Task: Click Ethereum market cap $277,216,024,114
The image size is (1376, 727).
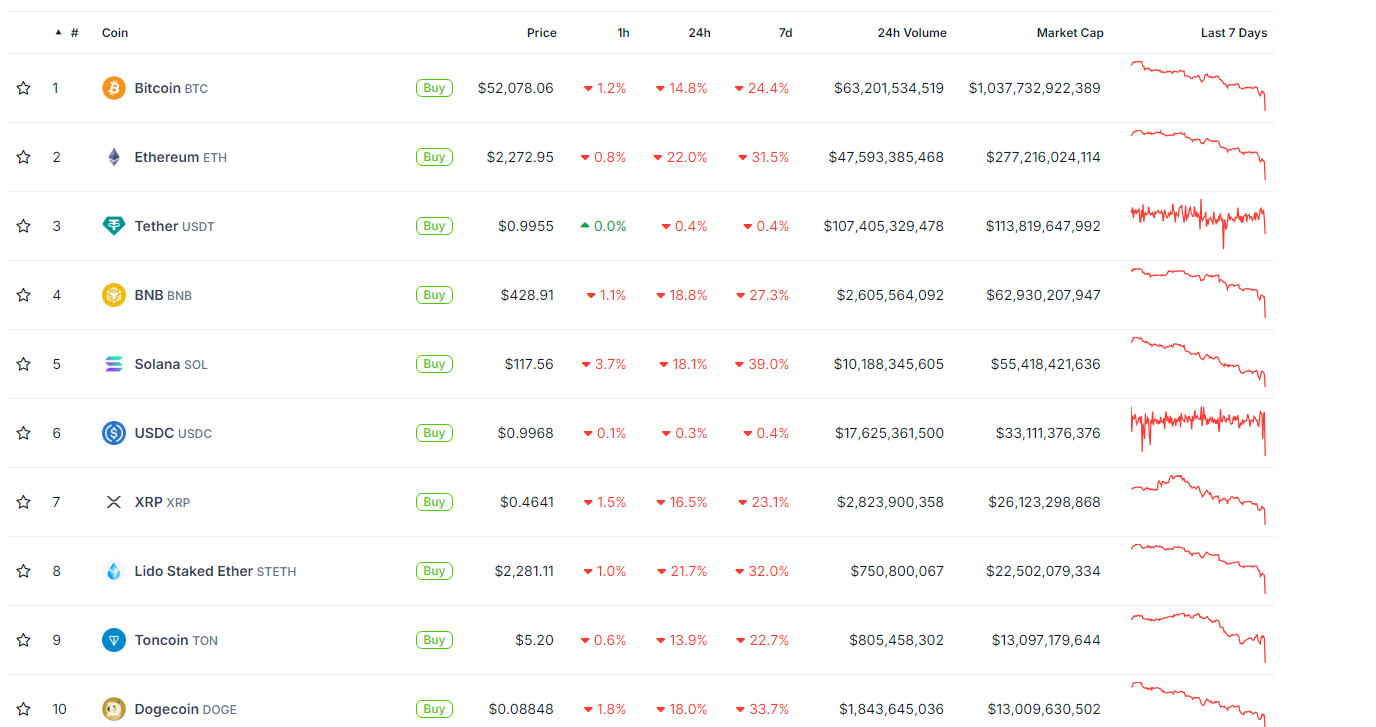Action: (x=1043, y=157)
